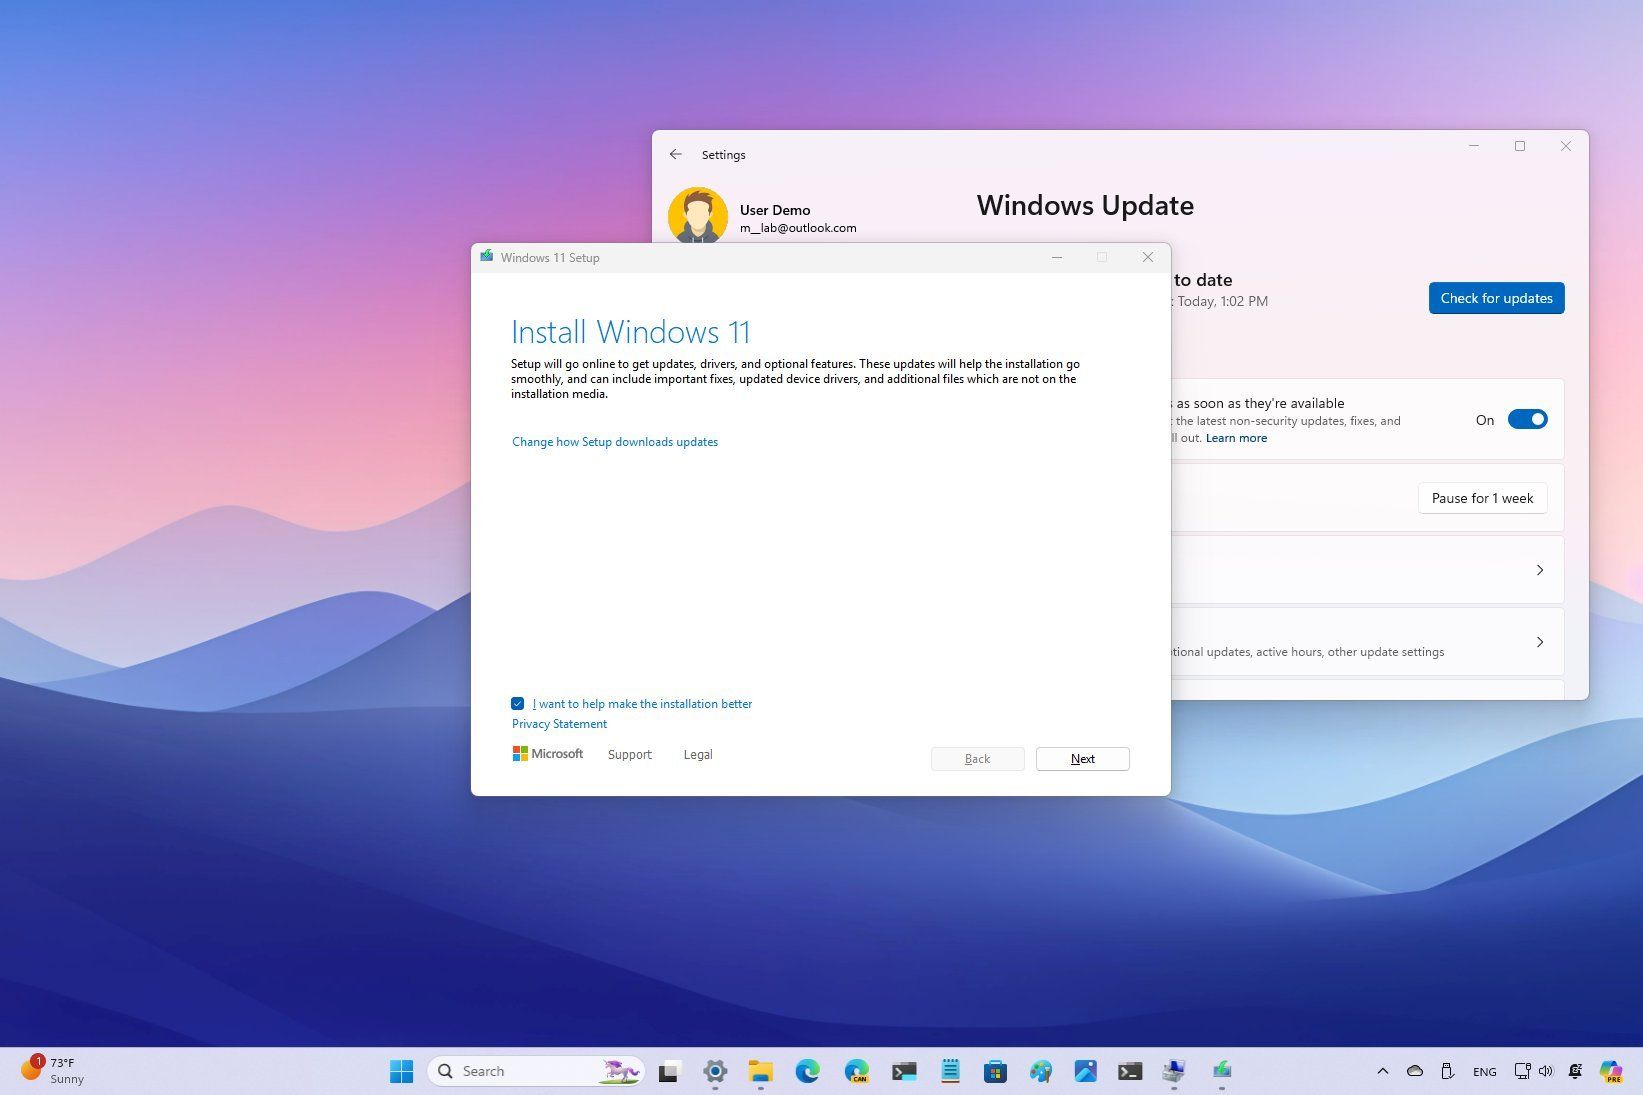Screen dimensions: 1643x1095
Task: Open the row mentioning active hours chevron
Action: (x=1540, y=642)
